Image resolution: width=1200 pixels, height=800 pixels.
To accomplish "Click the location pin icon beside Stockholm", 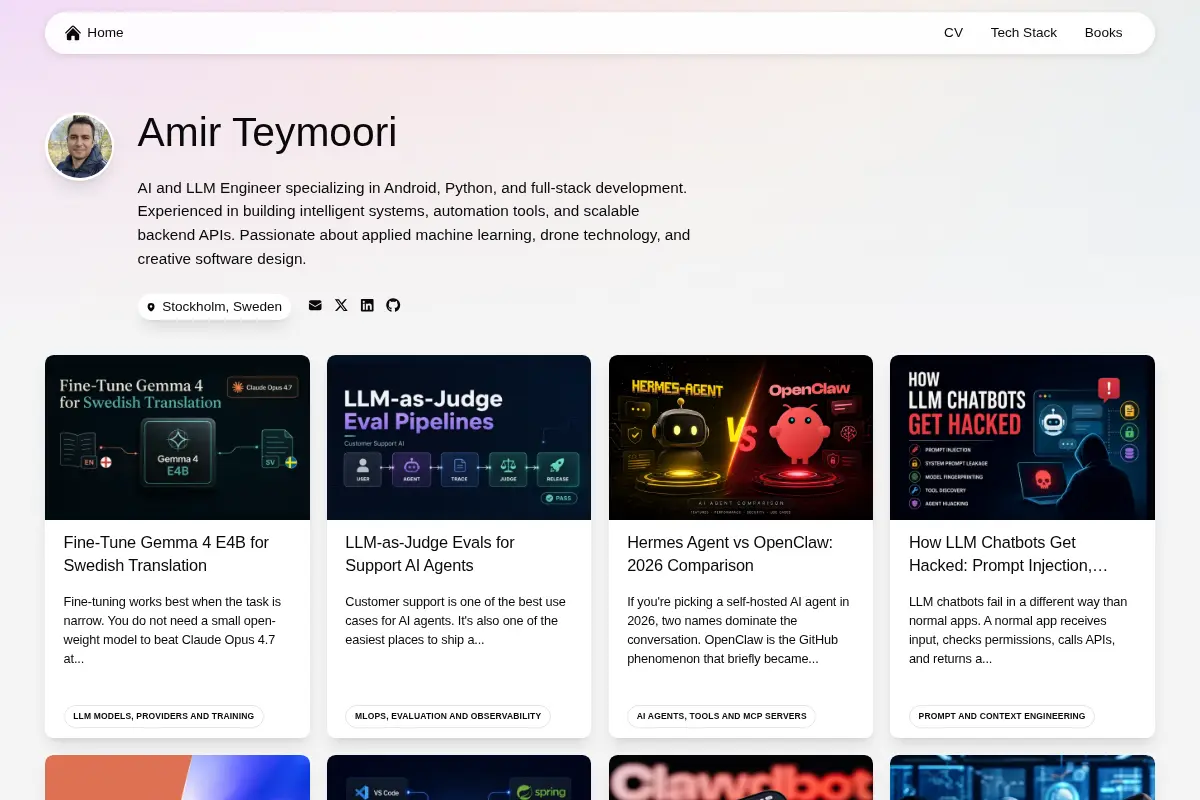I will tap(151, 307).
